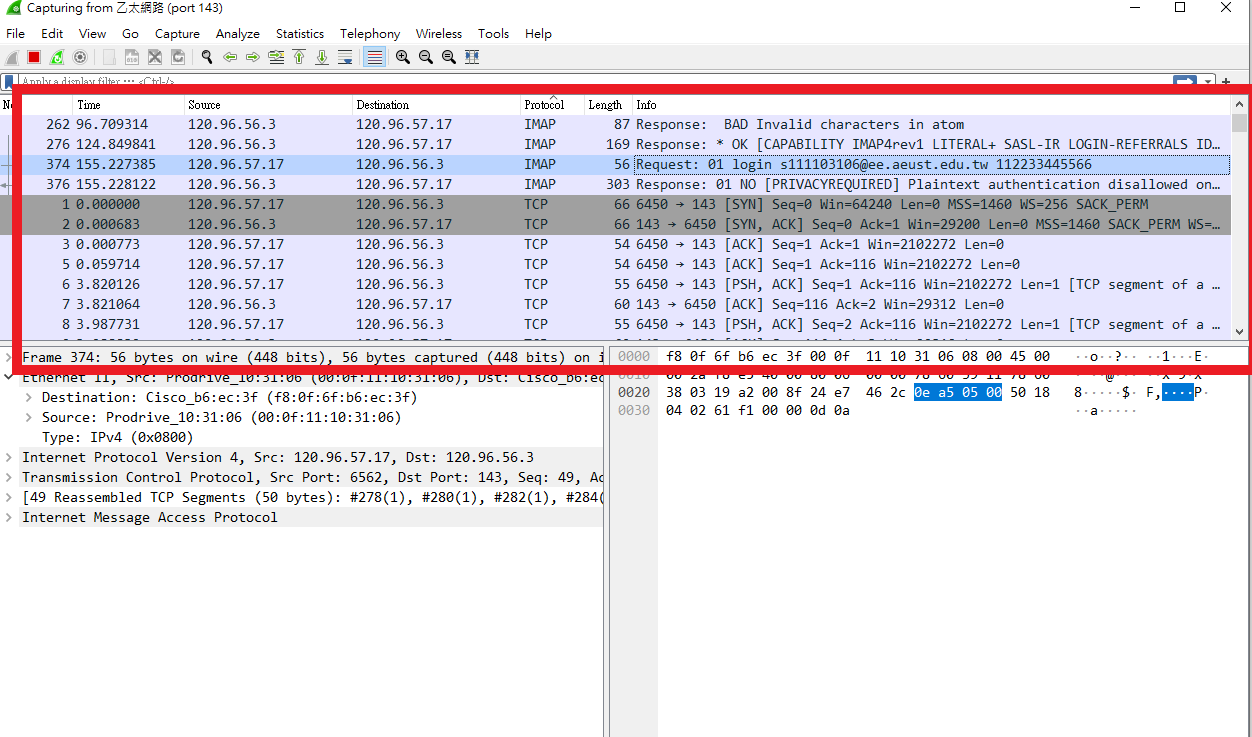The height and width of the screenshot is (737, 1252).
Task: Expand Transmission Control Protocol details
Action: [x=9, y=477]
